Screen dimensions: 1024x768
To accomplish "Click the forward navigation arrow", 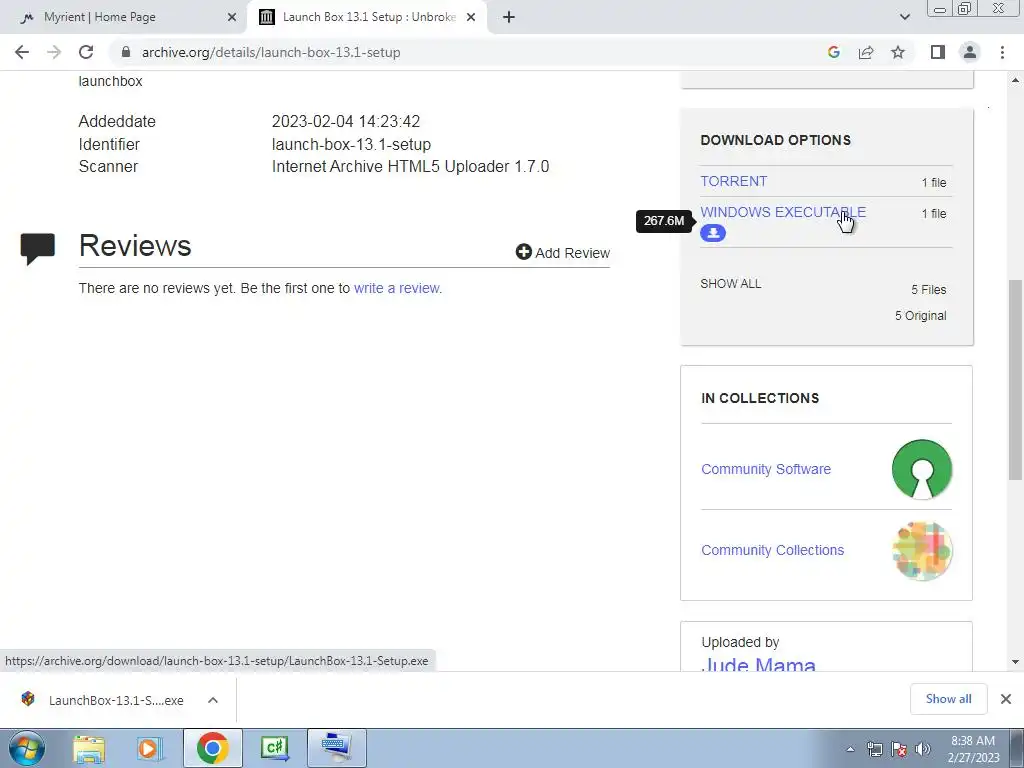I will (54, 52).
